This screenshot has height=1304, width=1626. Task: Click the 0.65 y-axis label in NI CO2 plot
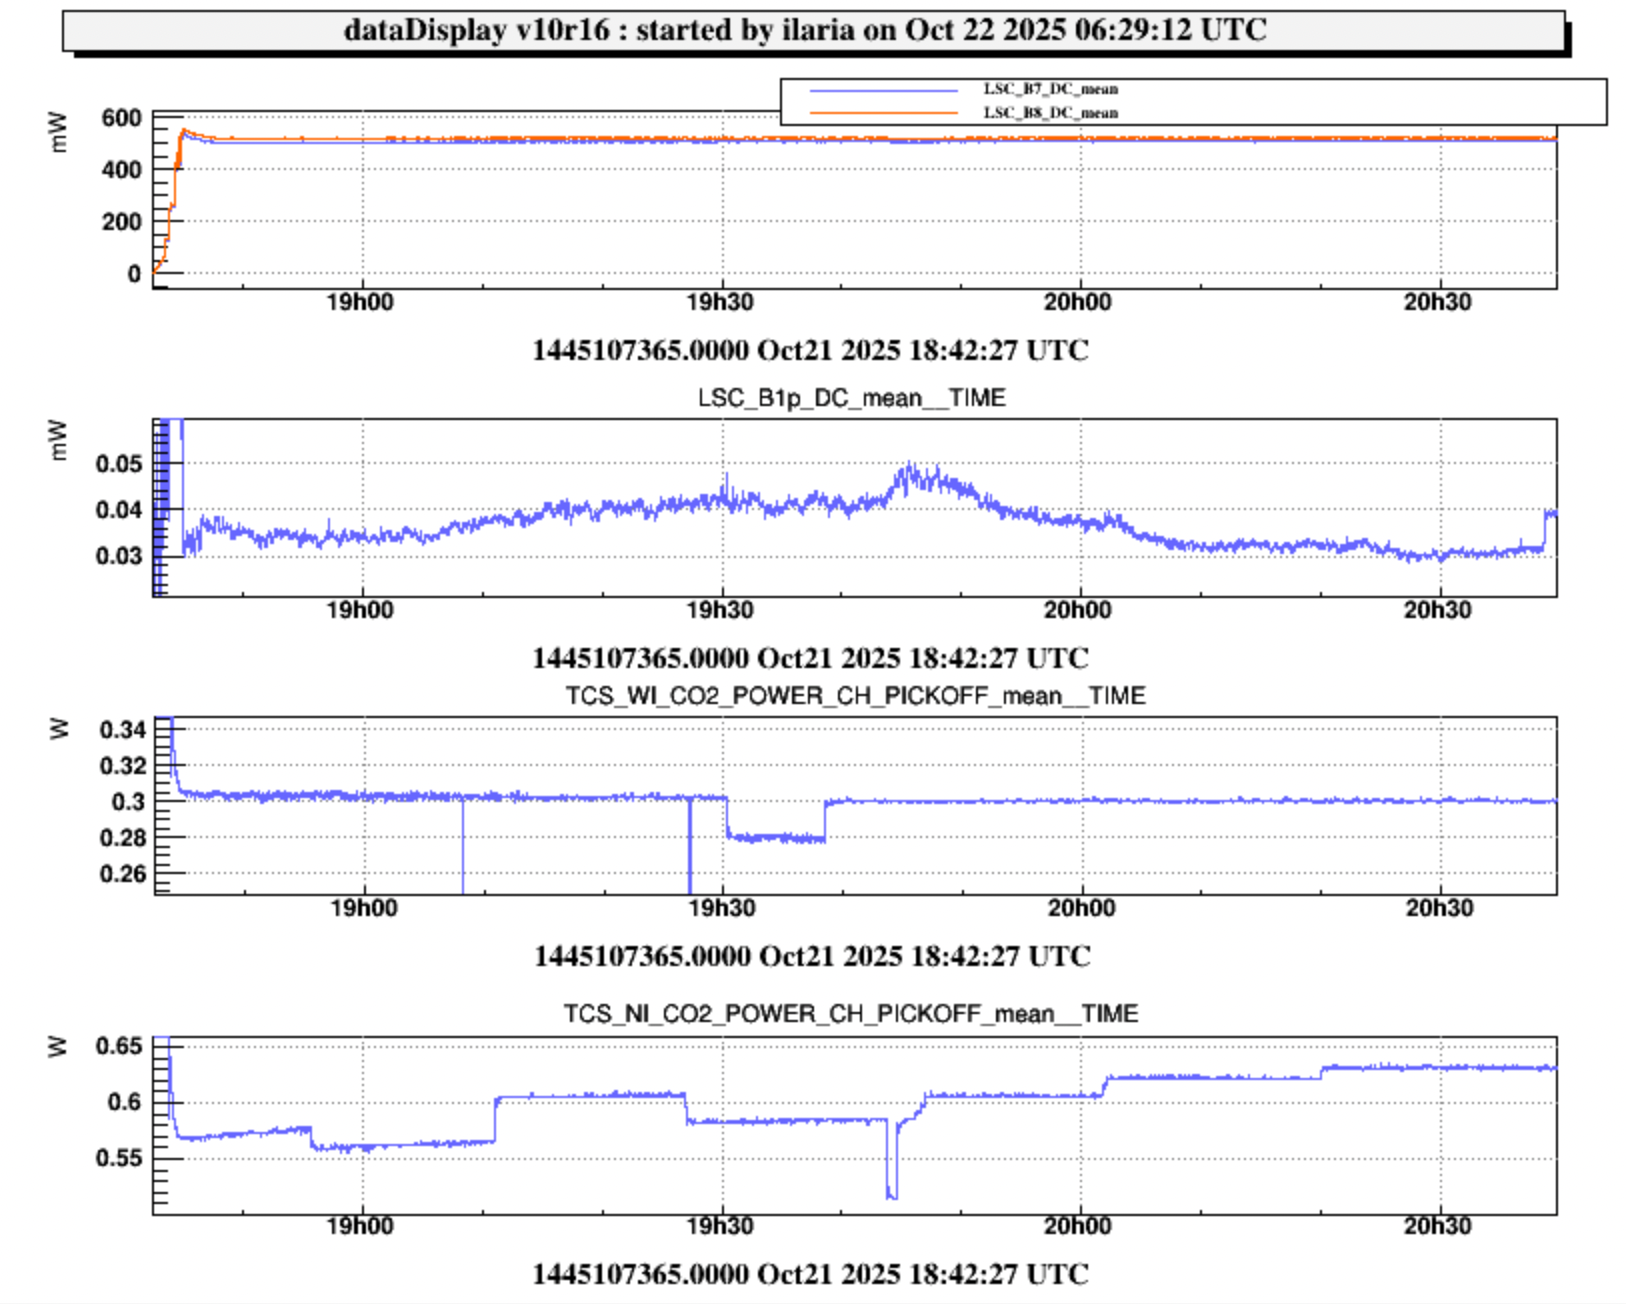pyautogui.click(x=118, y=1047)
